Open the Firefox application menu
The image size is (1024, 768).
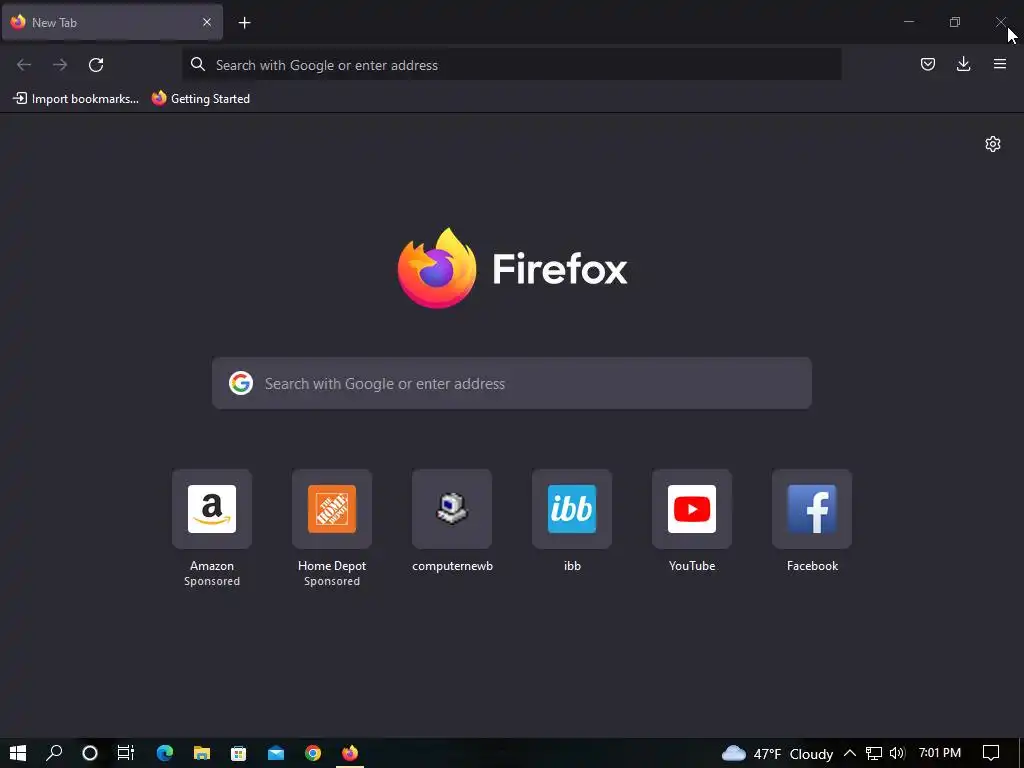click(x=1000, y=64)
